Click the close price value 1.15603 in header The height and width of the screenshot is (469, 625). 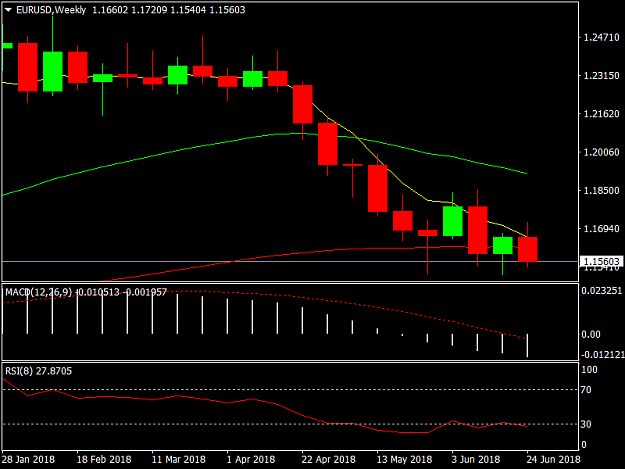point(227,10)
